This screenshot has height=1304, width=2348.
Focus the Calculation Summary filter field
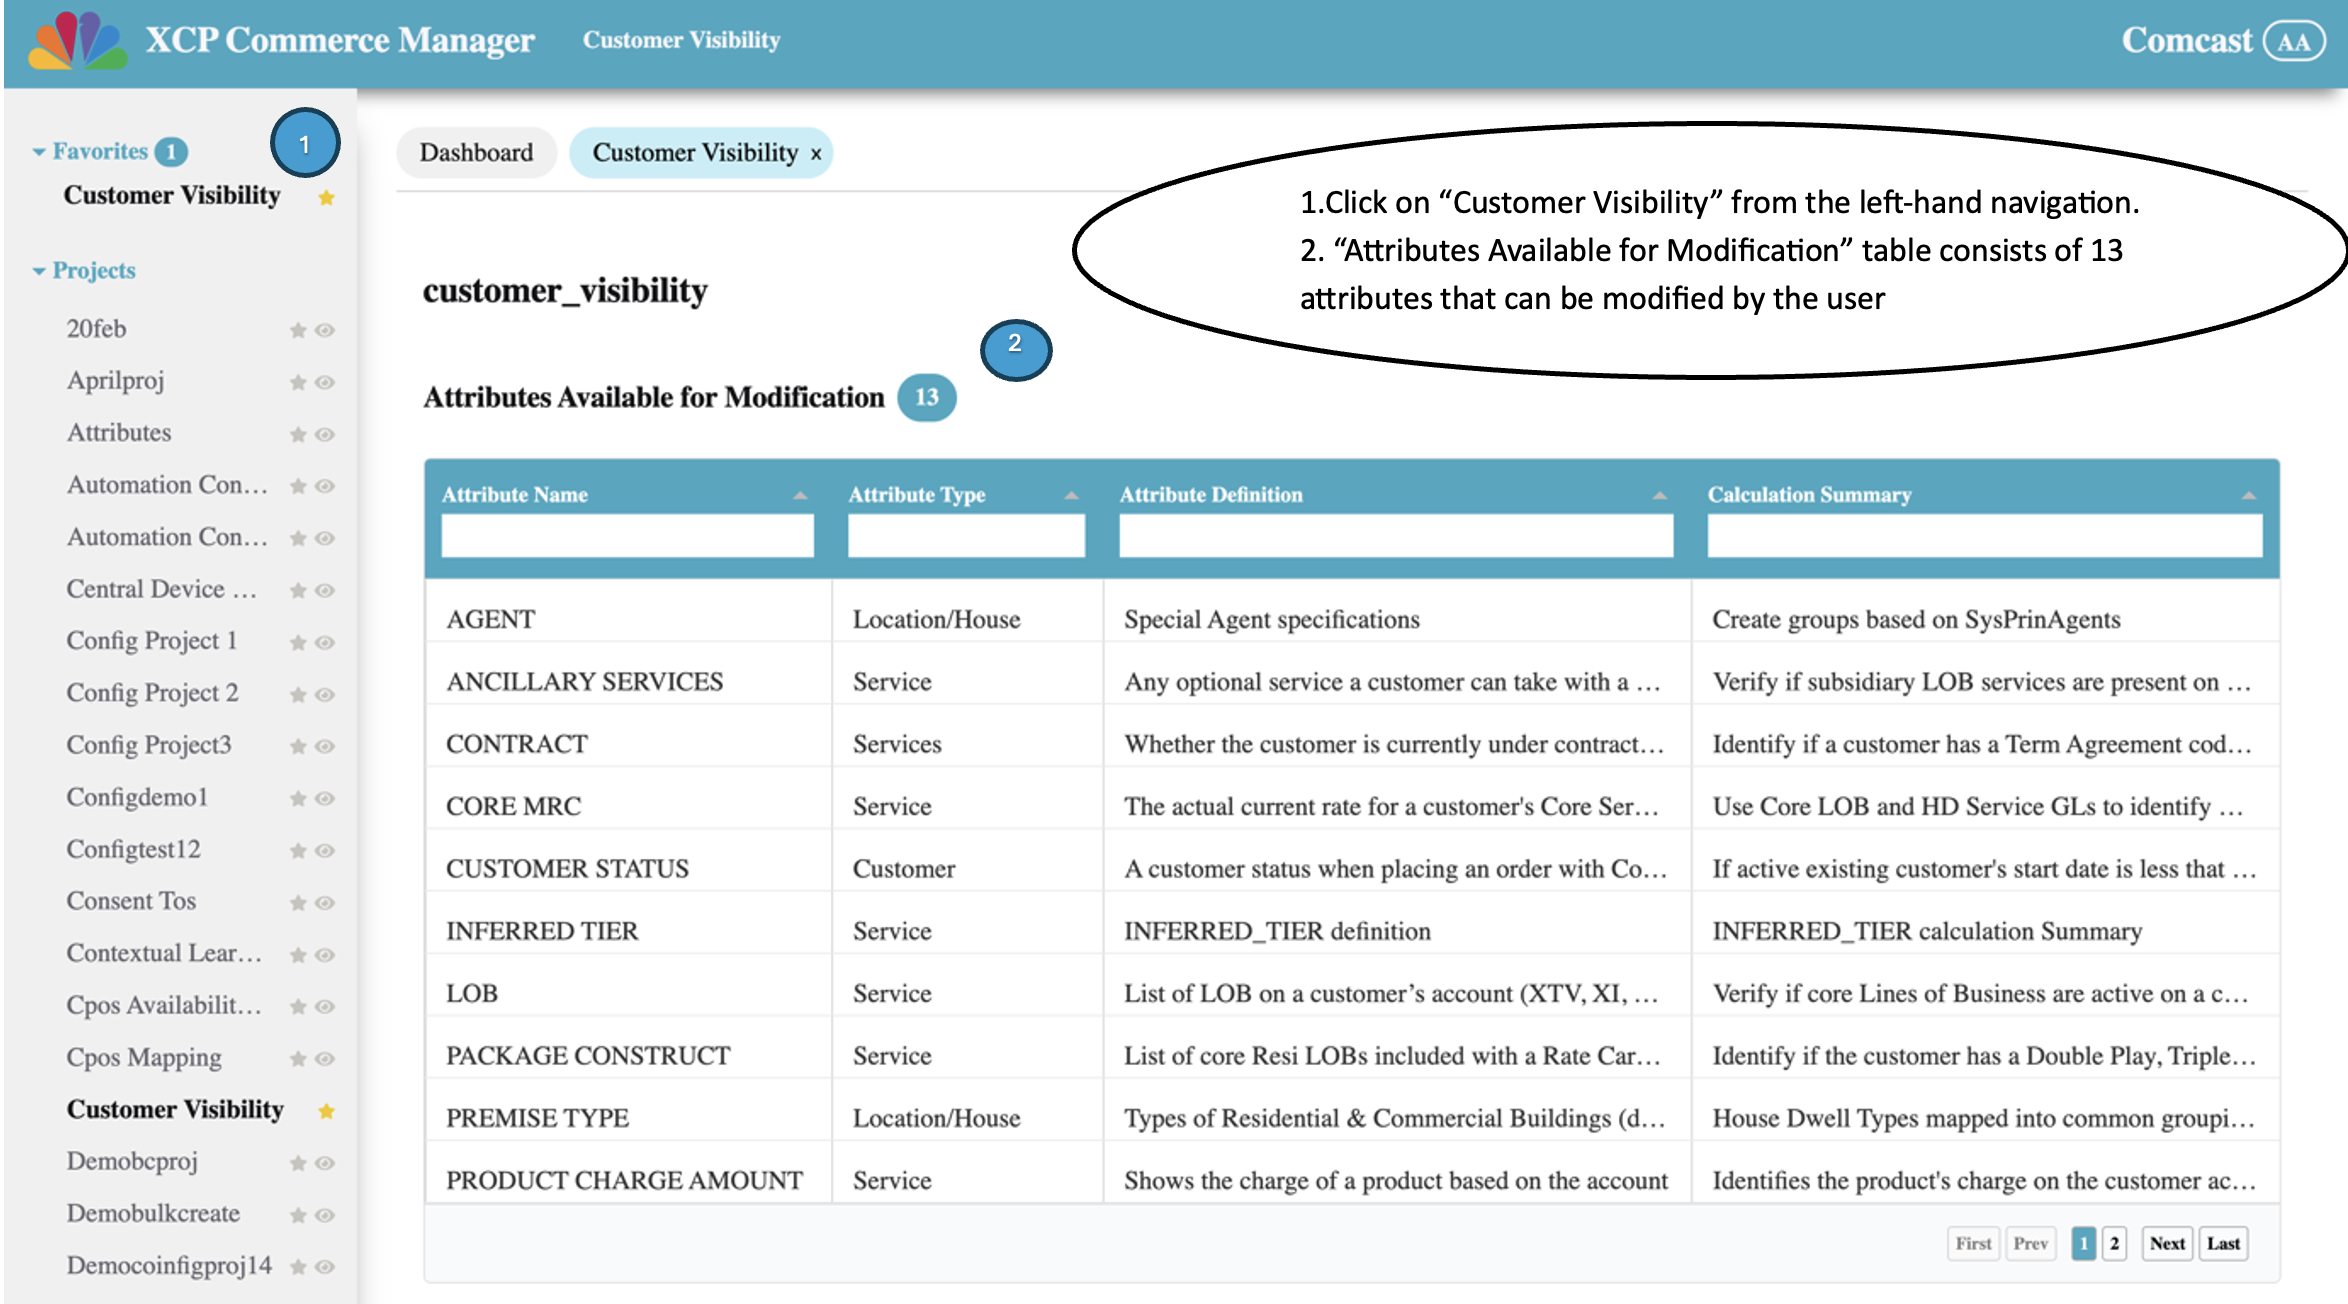[x=1984, y=536]
